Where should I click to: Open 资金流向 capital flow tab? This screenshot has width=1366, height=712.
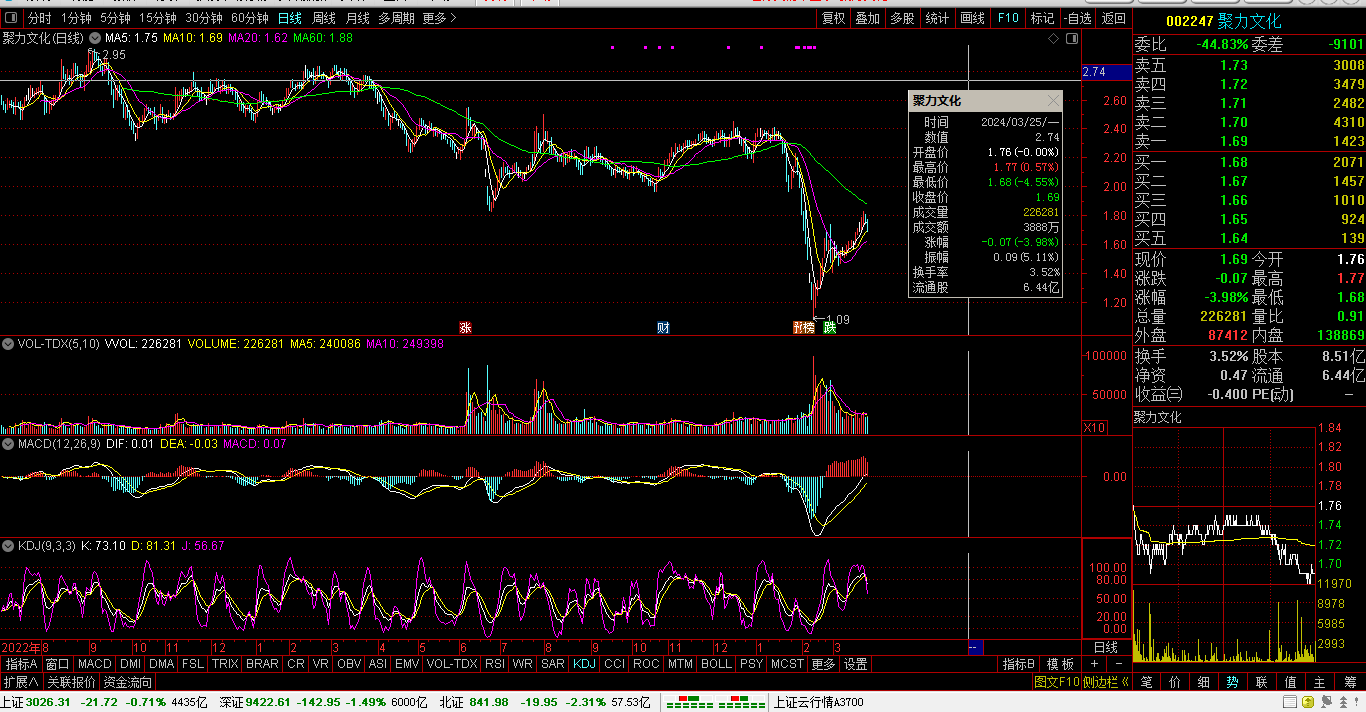[128, 682]
